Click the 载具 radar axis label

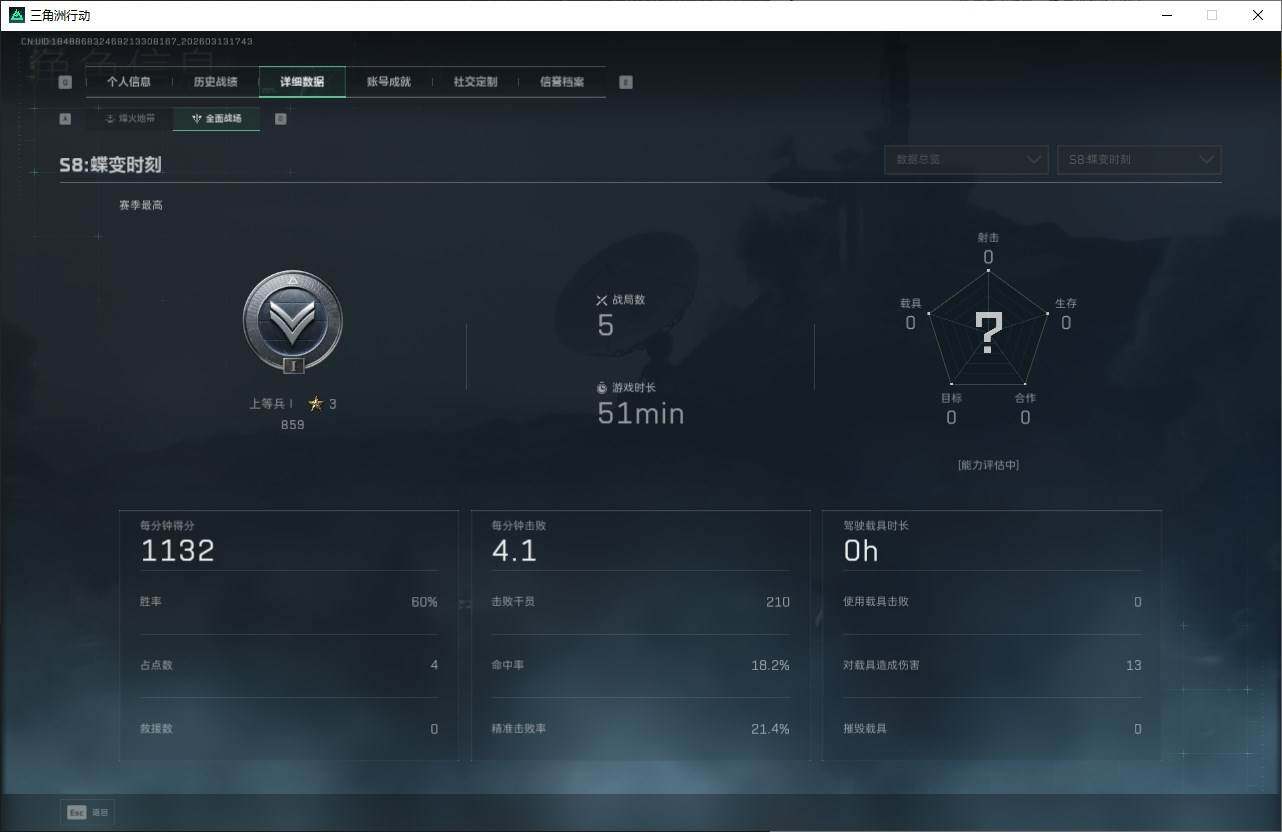910,303
